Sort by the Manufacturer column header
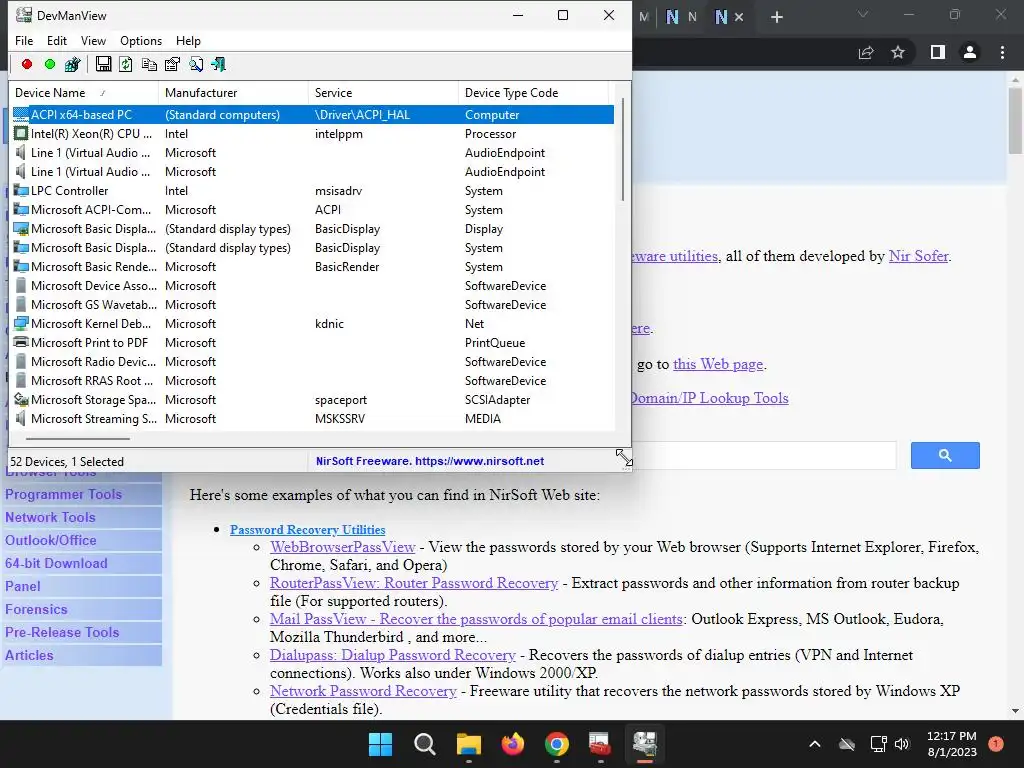1024x768 pixels. coord(233,93)
